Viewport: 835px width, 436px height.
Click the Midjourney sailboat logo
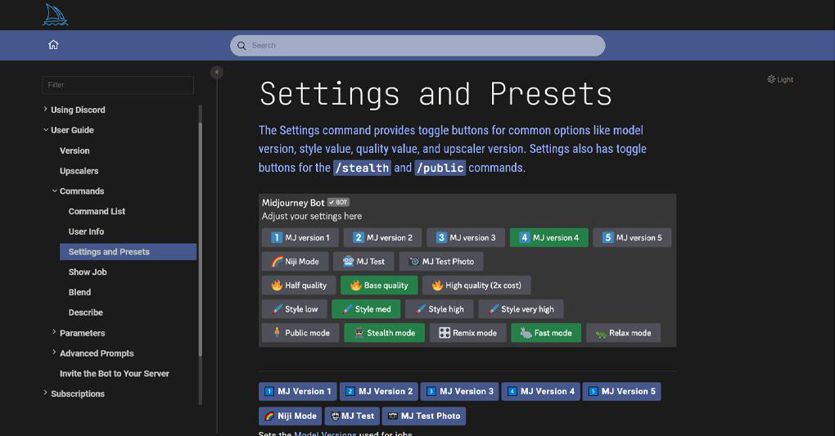pos(55,15)
